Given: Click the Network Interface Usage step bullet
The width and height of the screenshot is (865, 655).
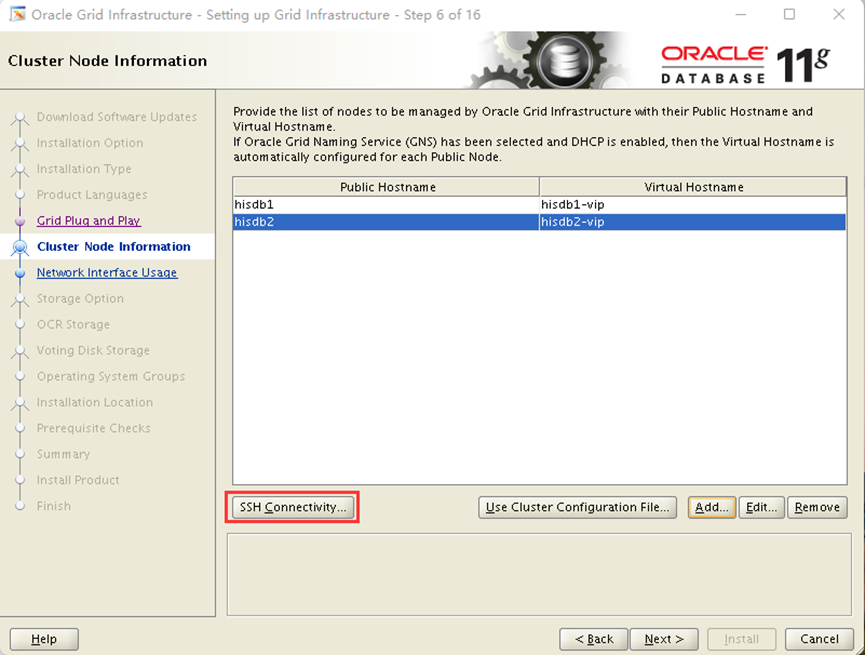Looking at the screenshot, I should [20, 273].
